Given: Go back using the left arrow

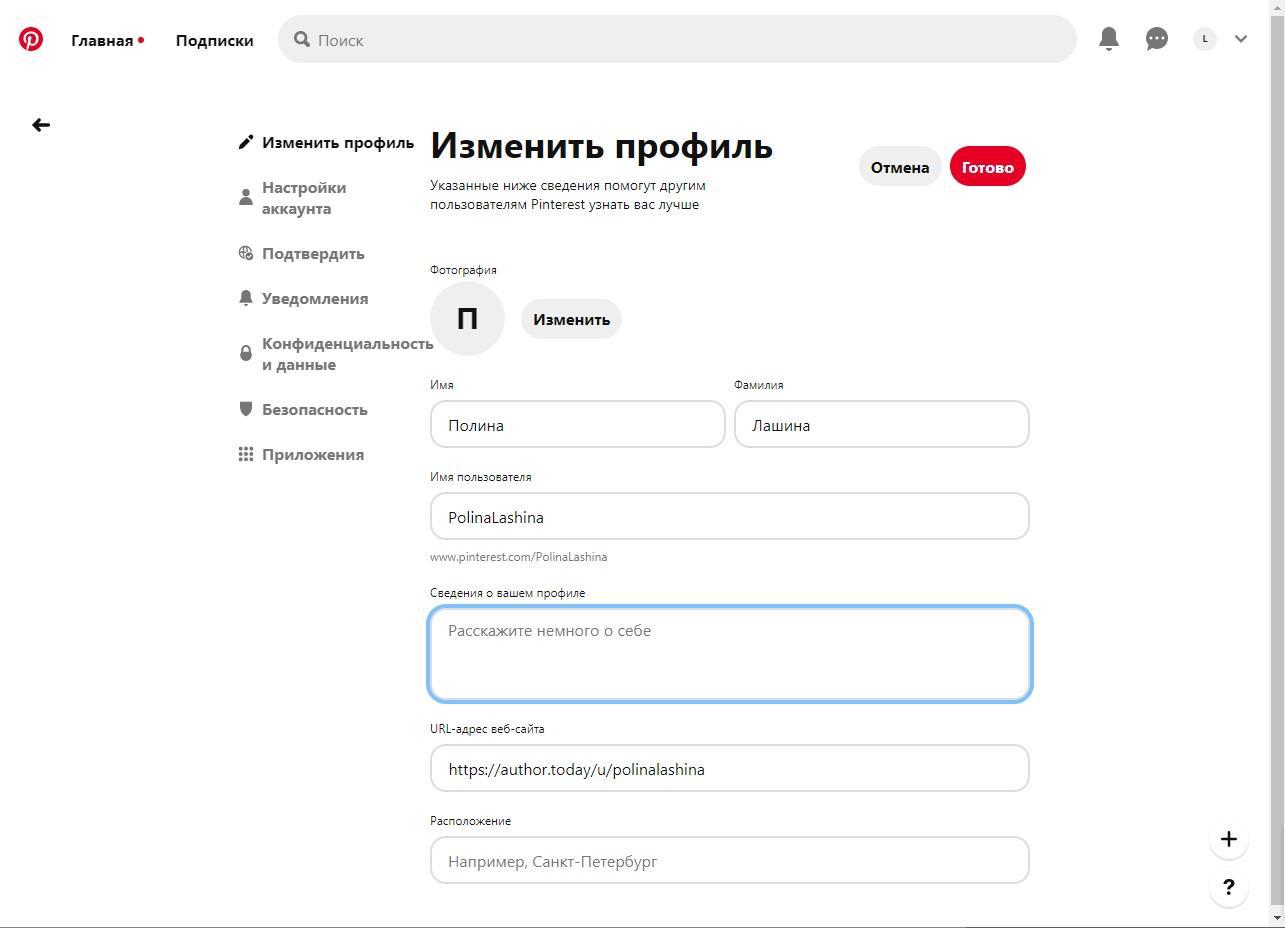Looking at the screenshot, I should click(x=41, y=125).
